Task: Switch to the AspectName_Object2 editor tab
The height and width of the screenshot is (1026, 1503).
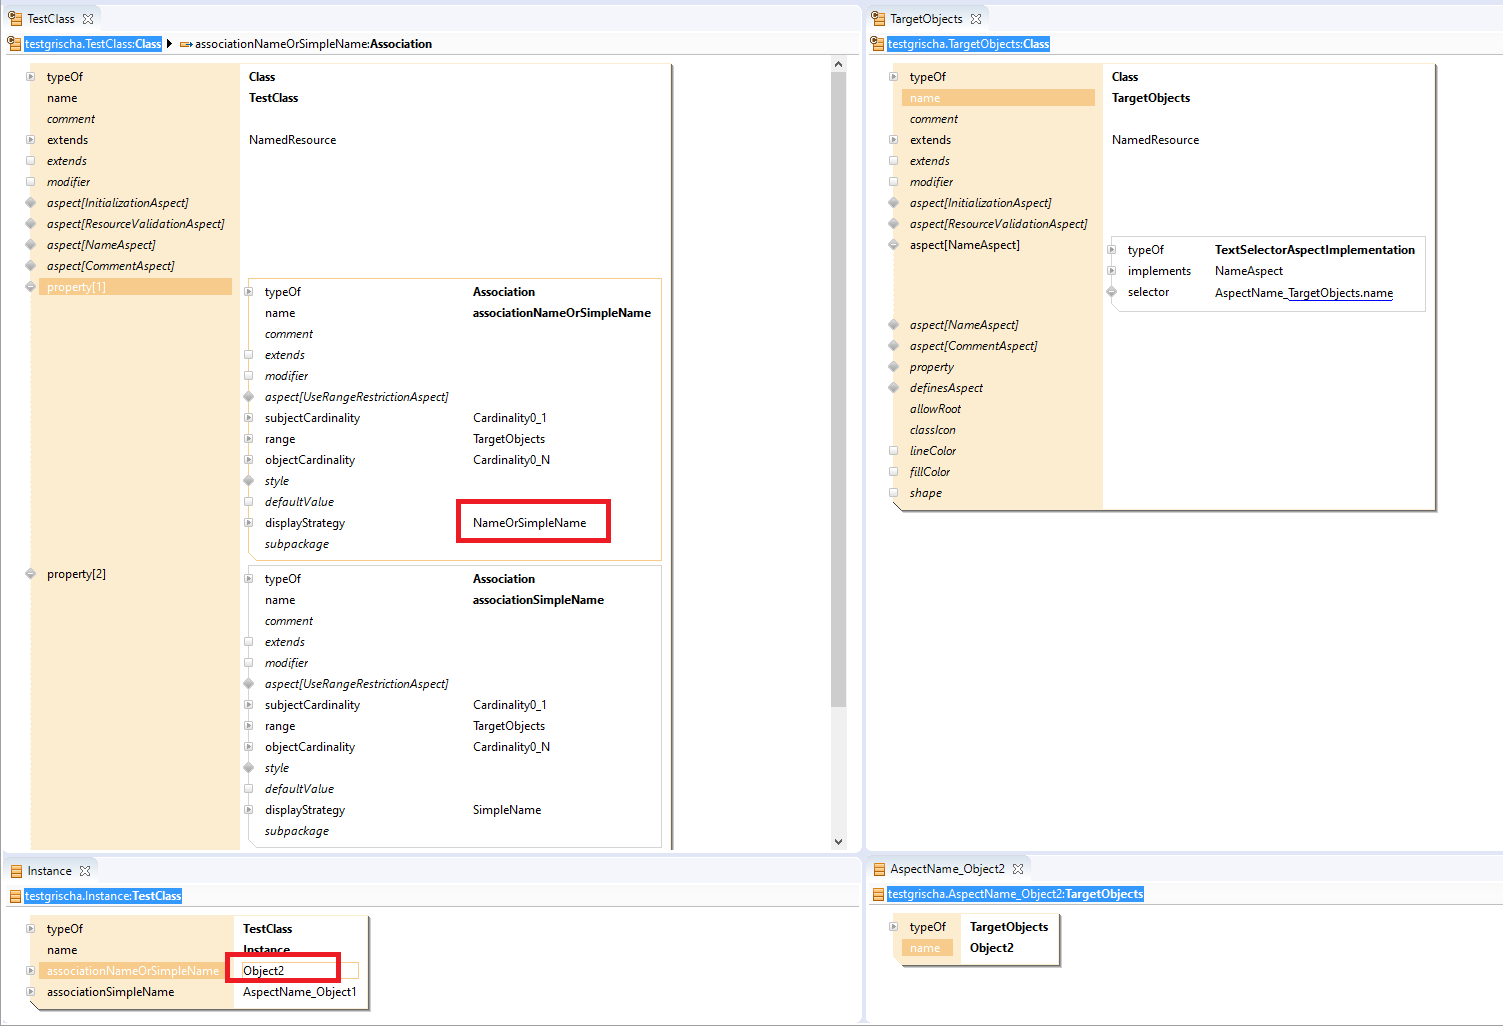Action: click(946, 869)
